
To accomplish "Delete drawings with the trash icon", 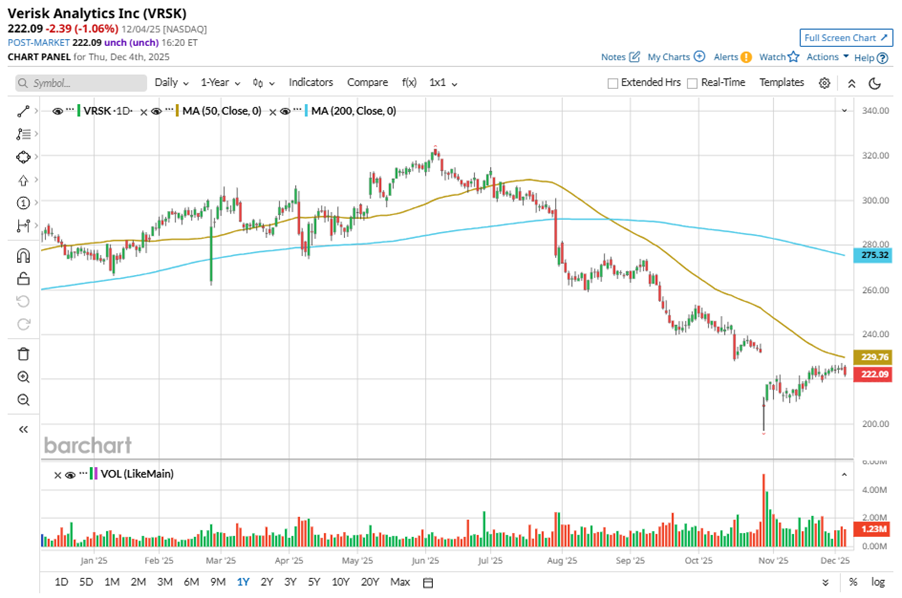I will [x=23, y=354].
